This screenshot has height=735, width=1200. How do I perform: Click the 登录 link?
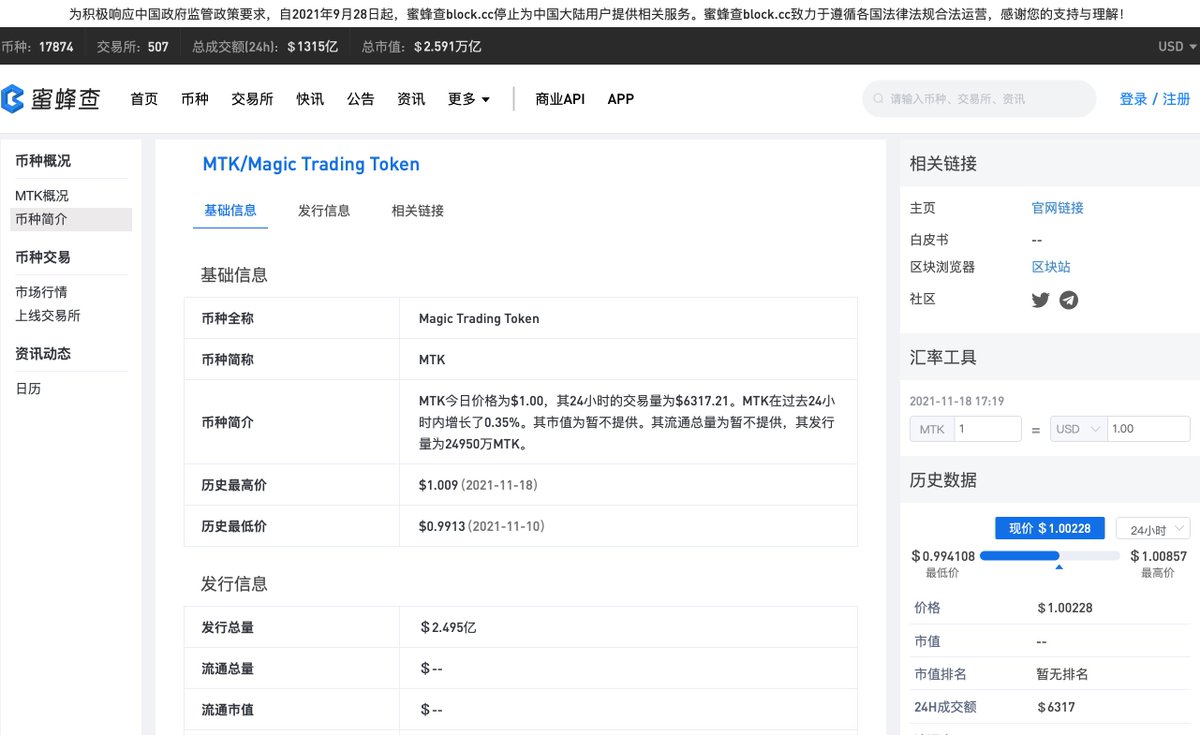pos(1133,99)
